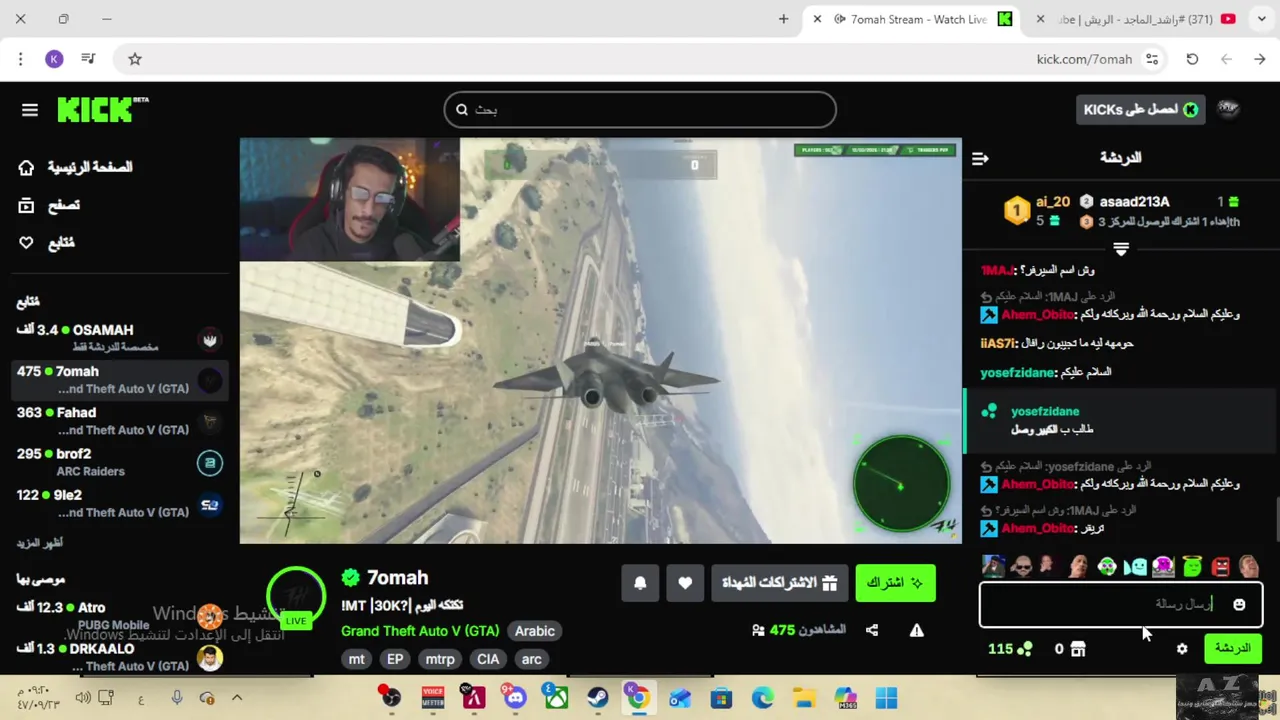The image size is (1280, 720).
Task: Open the 7omah channel name link
Action: (x=397, y=577)
